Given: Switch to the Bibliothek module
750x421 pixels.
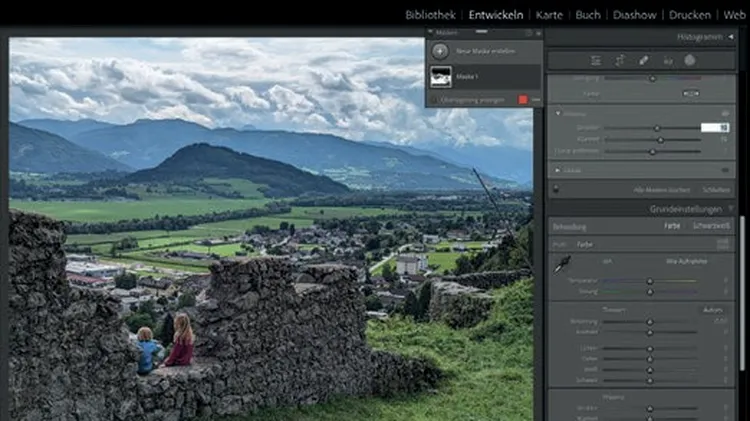Looking at the screenshot, I should (x=430, y=15).
